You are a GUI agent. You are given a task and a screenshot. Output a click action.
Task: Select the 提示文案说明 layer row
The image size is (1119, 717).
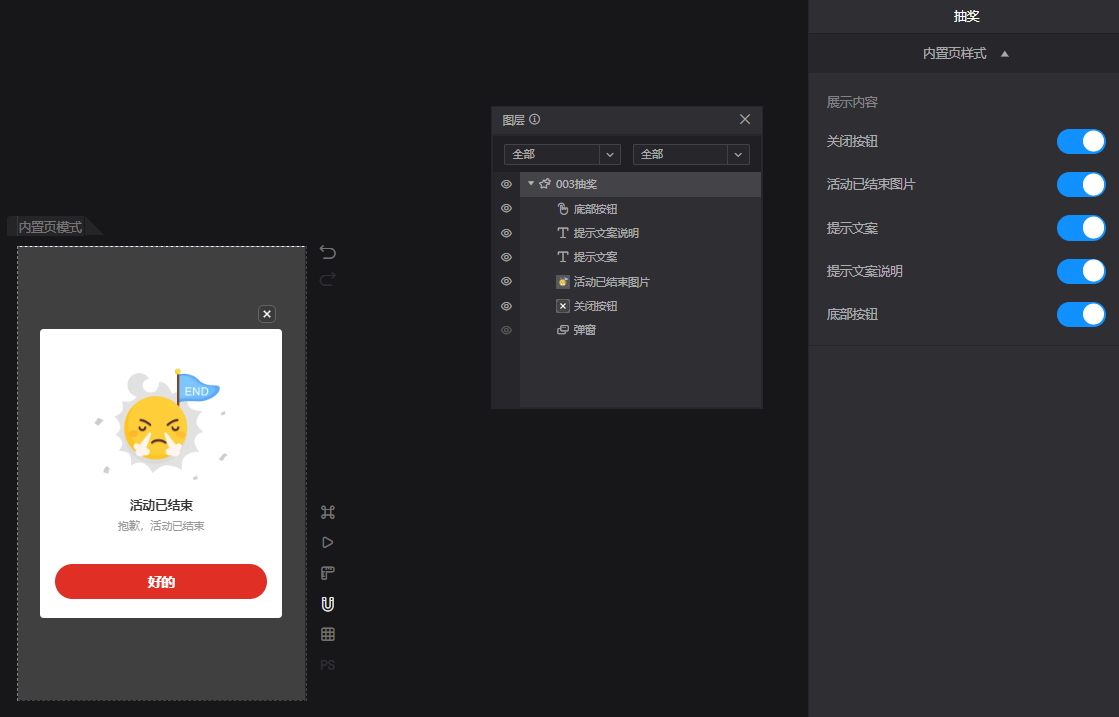pos(640,233)
